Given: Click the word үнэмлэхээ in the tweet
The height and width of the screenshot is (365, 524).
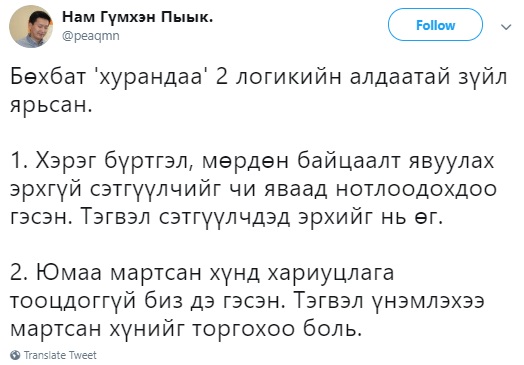Looking at the screenshot, I should [427, 301].
